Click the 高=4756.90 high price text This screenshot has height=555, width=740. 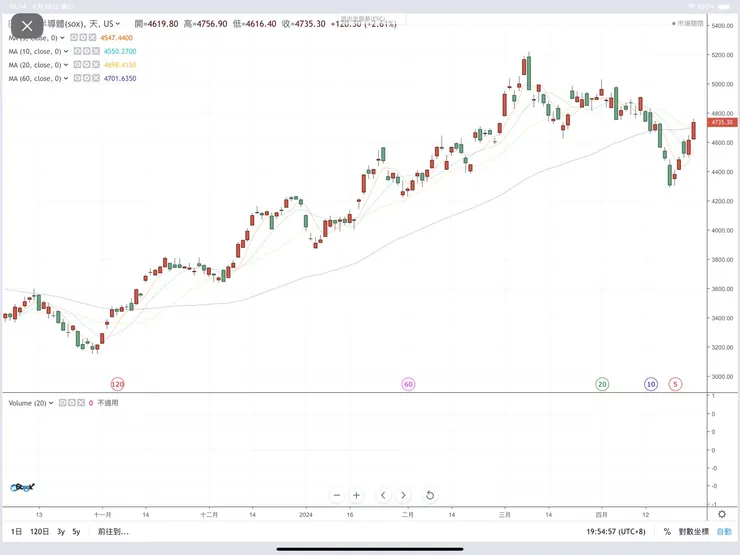click(x=205, y=24)
